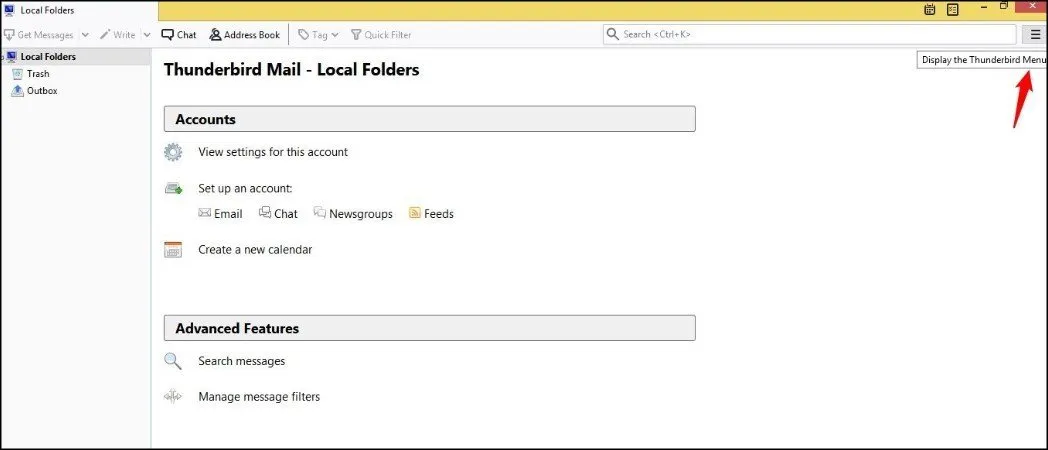The height and width of the screenshot is (450, 1048).
Task: Open the Outbox folder
Action: coord(41,90)
